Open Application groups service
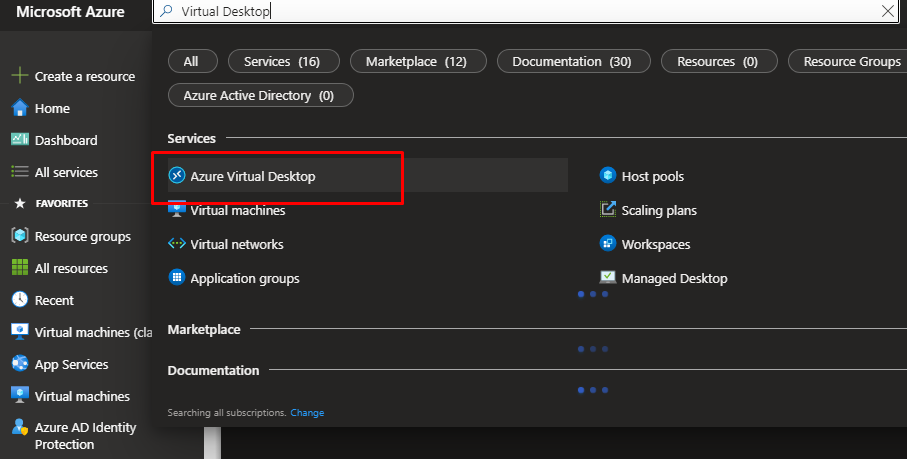 click(x=244, y=278)
